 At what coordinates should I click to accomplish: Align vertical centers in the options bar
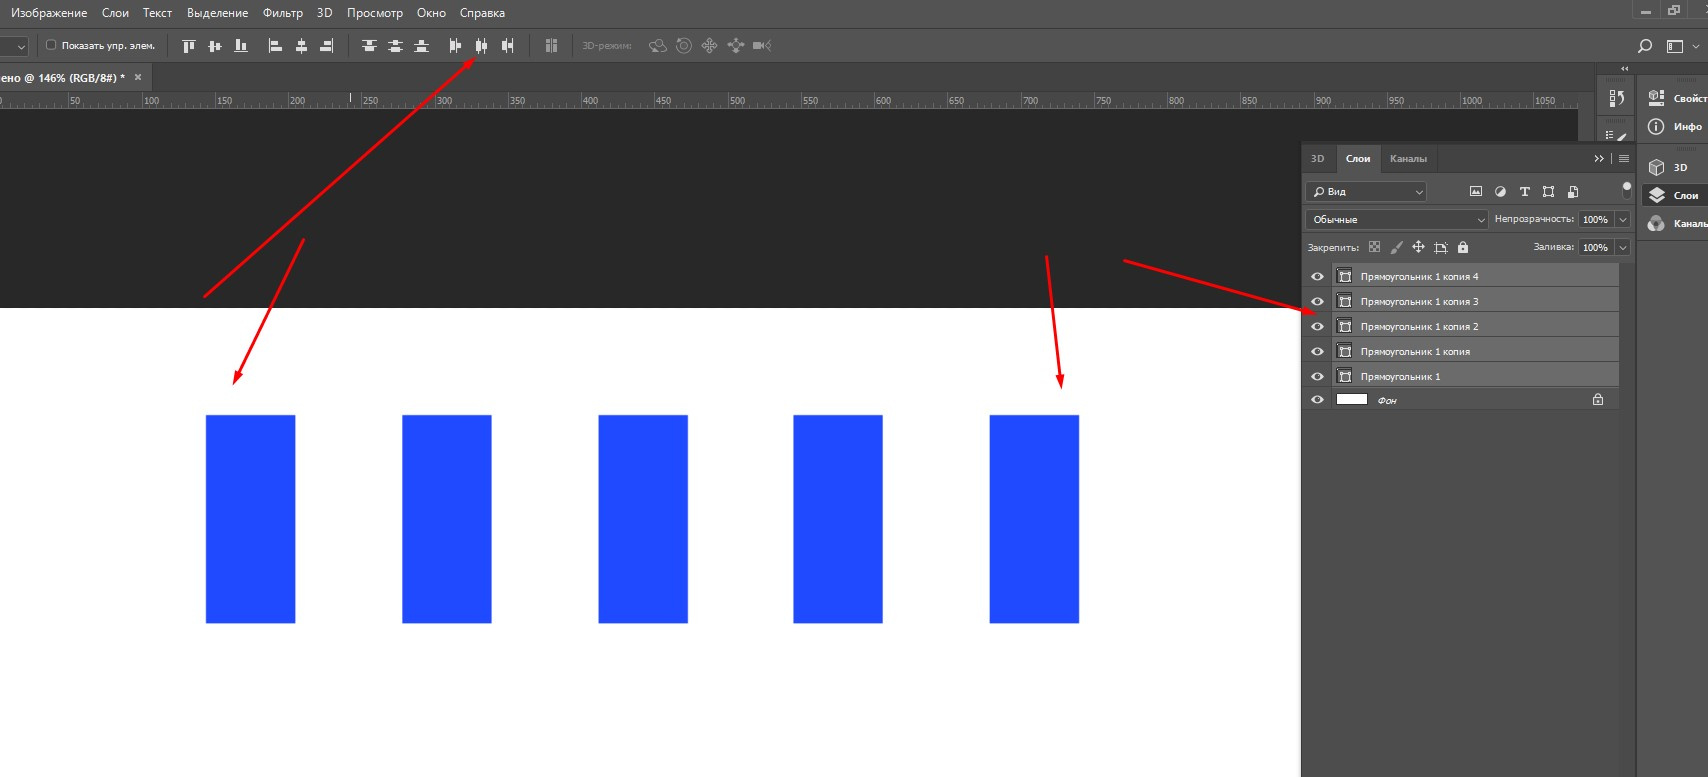215,46
